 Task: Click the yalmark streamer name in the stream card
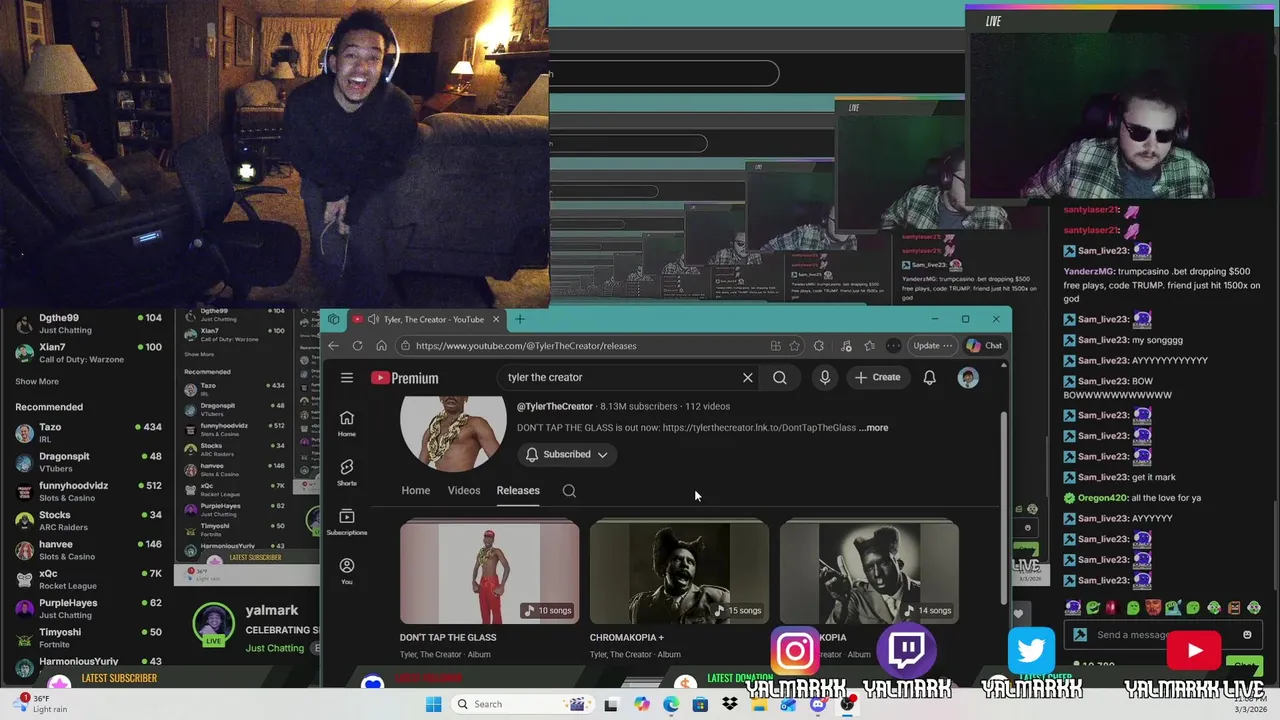(272, 610)
